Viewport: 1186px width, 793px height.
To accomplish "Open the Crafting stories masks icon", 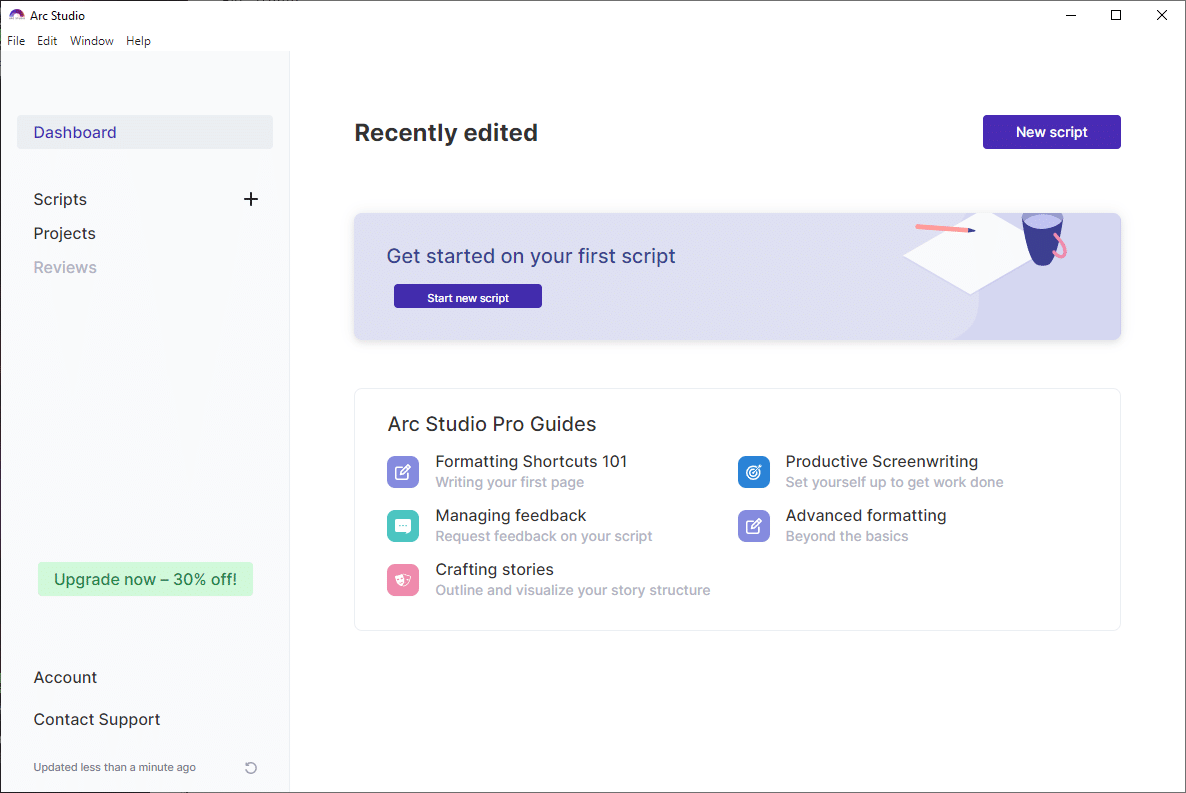I will click(x=403, y=579).
